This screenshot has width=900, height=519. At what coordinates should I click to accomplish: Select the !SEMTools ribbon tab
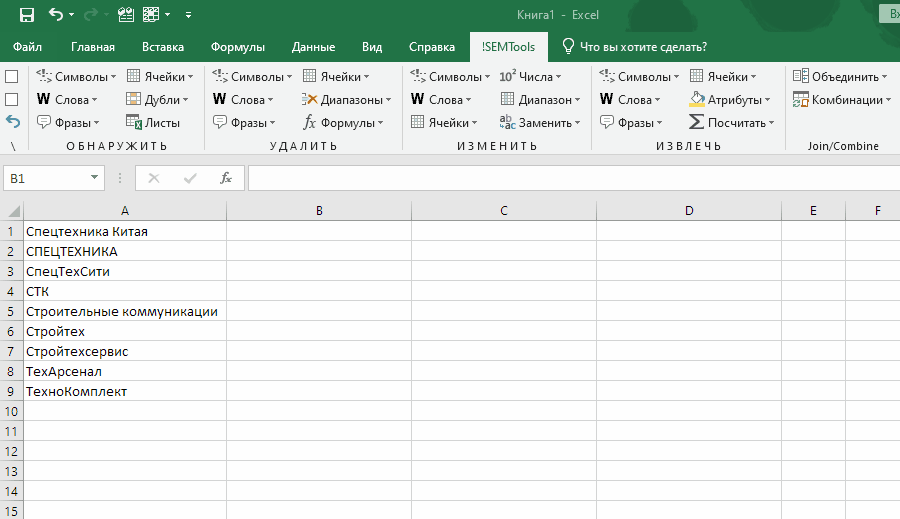coord(509,47)
